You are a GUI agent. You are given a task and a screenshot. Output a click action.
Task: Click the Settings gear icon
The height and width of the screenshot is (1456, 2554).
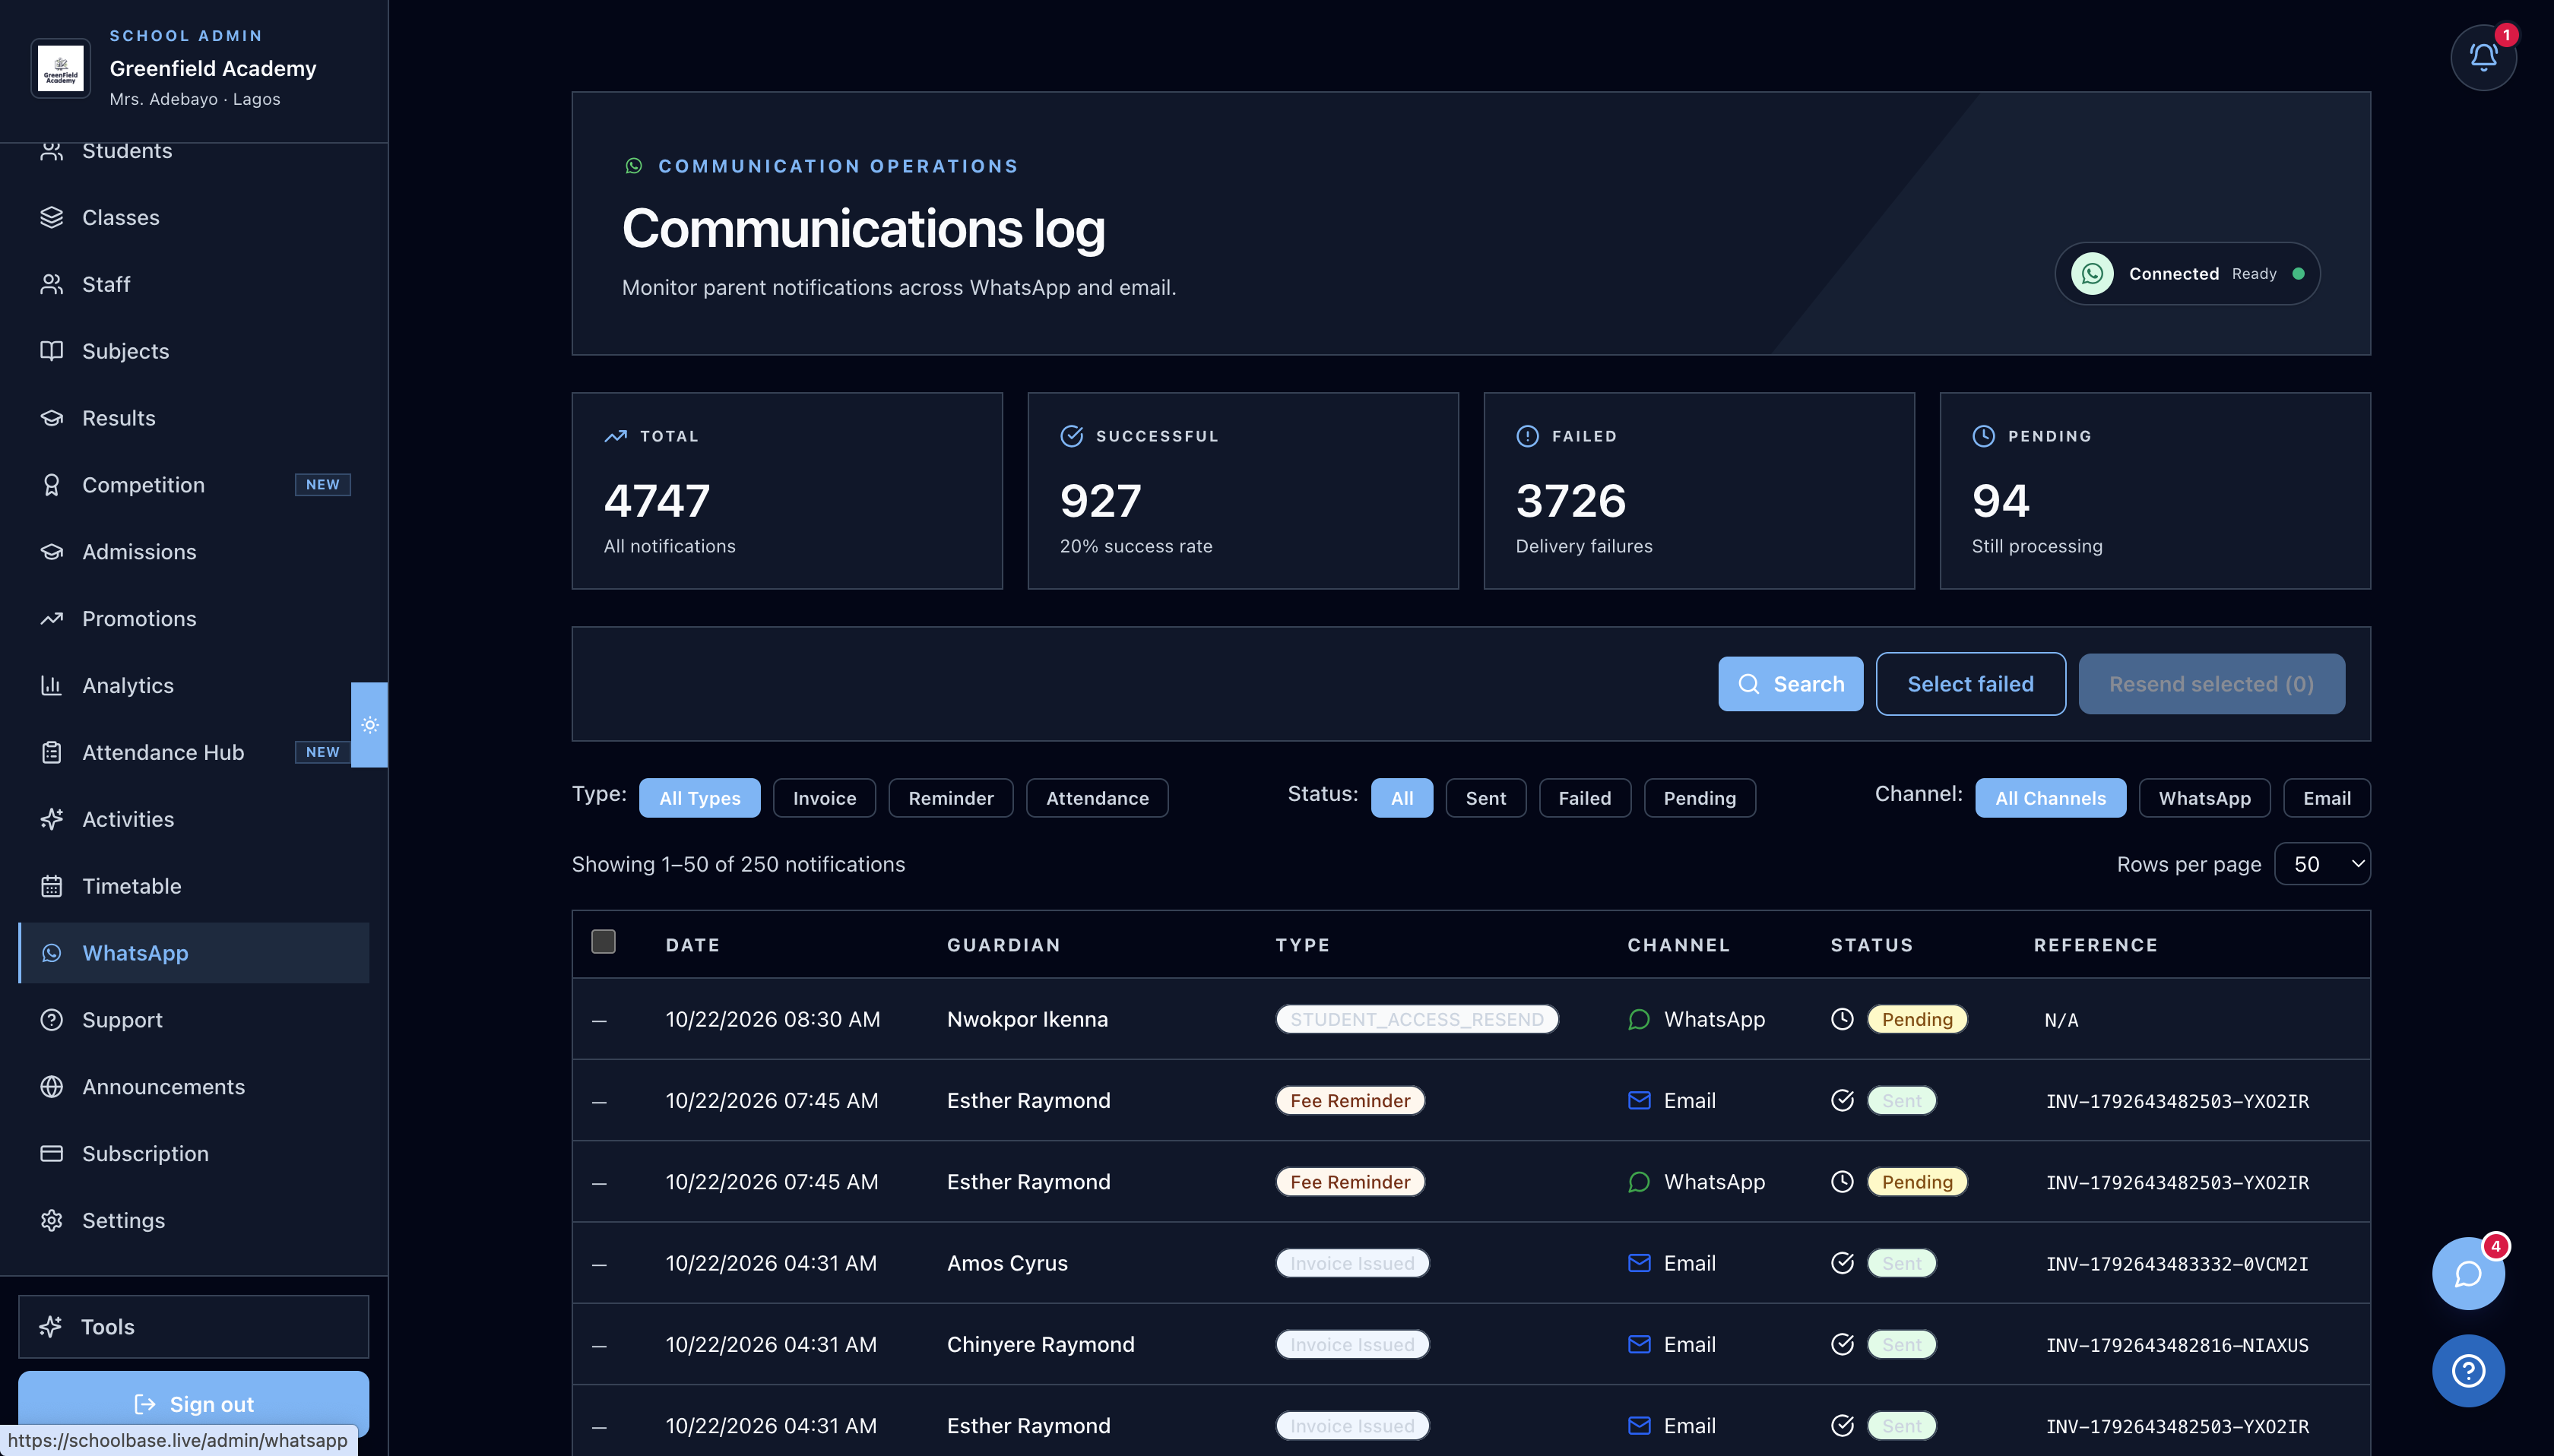pos(51,1220)
